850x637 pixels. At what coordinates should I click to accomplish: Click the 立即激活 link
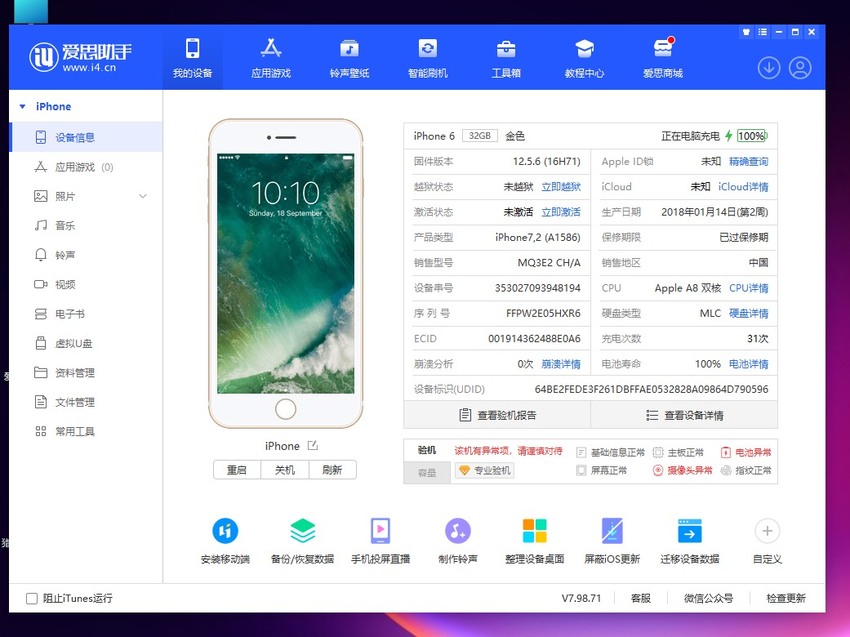561,212
